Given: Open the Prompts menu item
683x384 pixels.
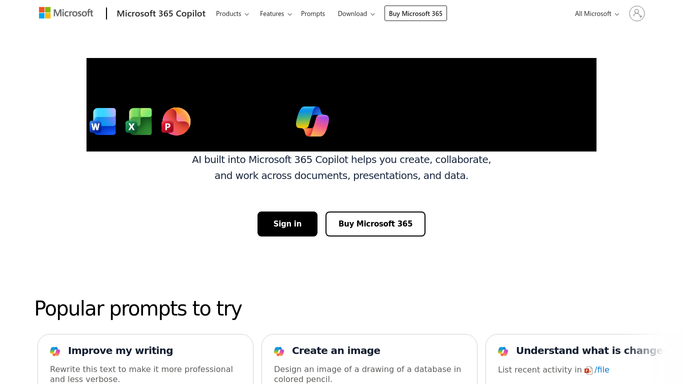Looking at the screenshot, I should coord(313,13).
